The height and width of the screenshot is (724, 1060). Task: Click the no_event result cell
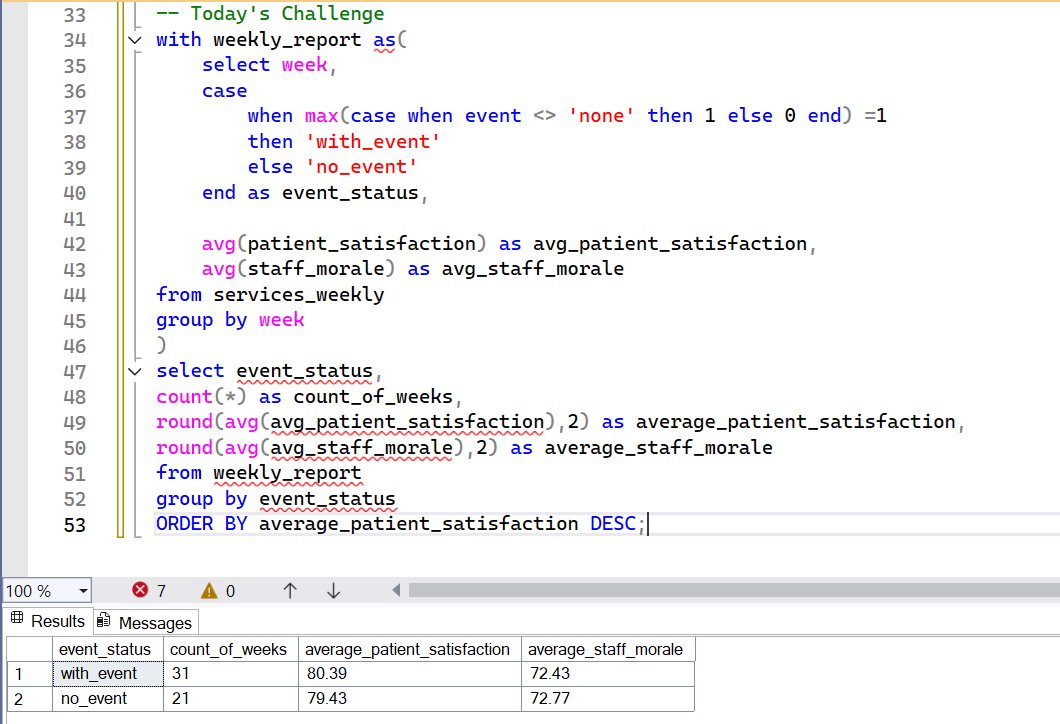[x=108, y=698]
